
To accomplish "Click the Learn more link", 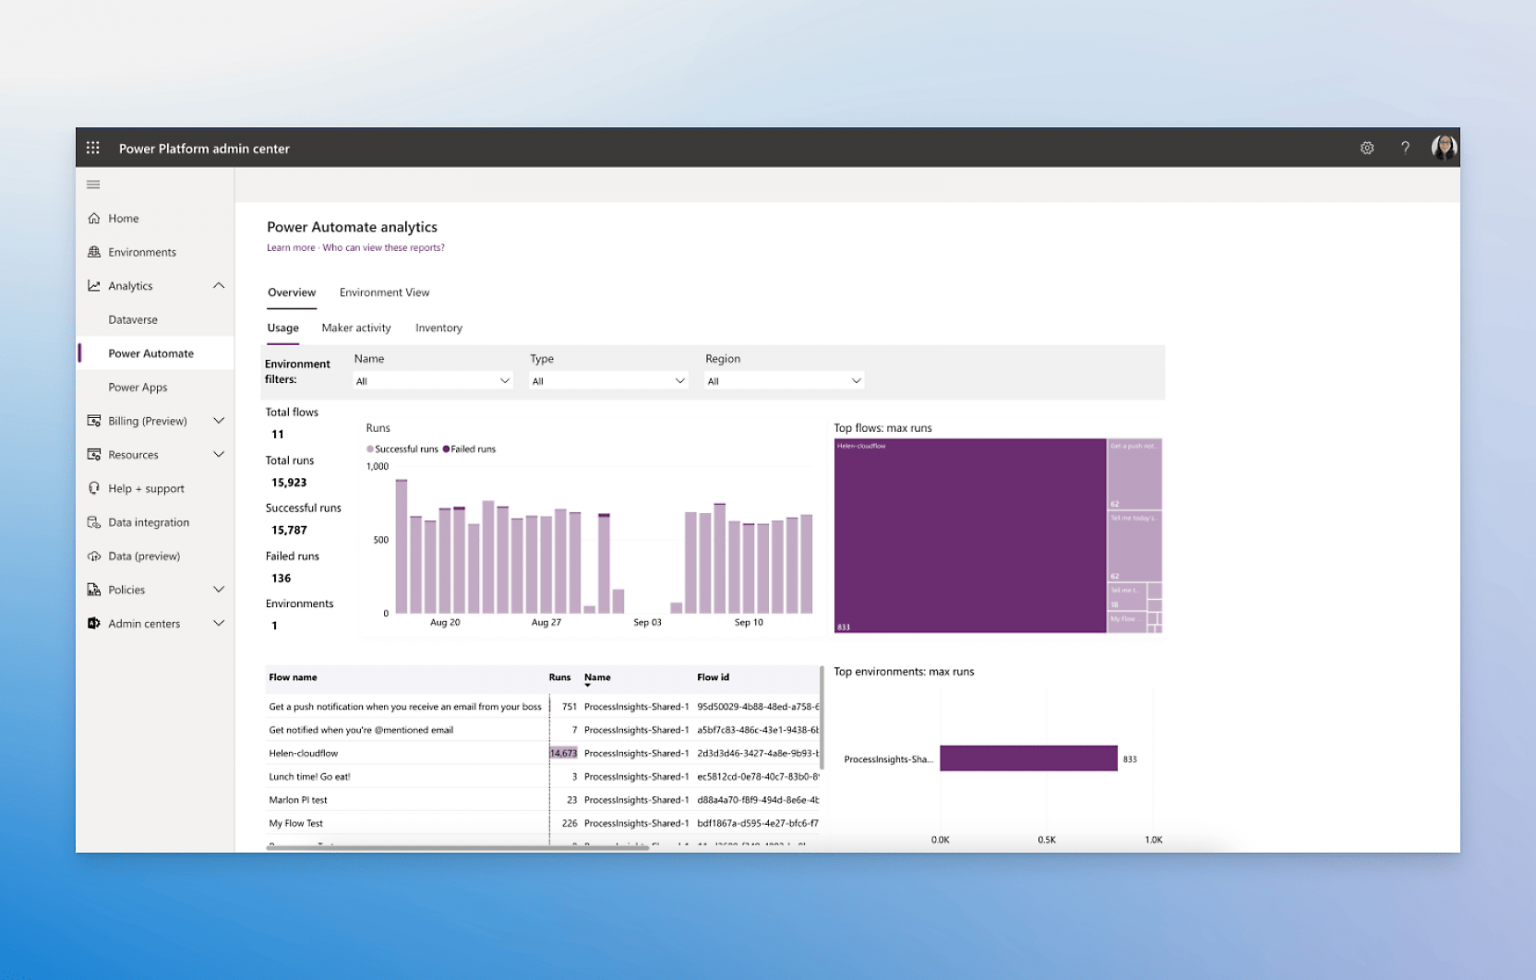I will click(x=290, y=247).
